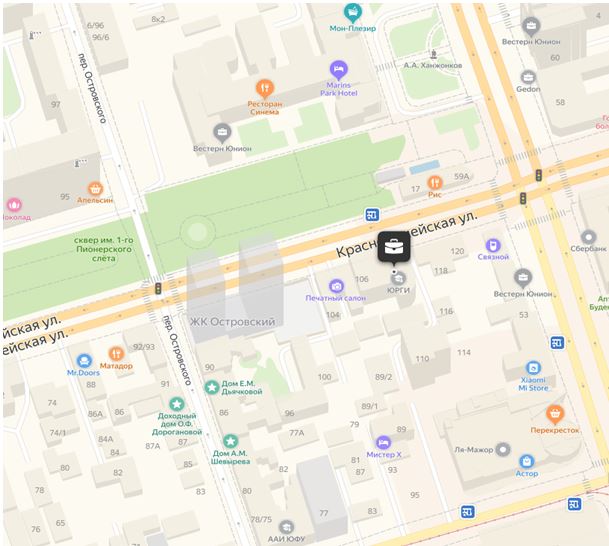
Task: Select the Печатный салон camera icon
Action: pos(336,286)
